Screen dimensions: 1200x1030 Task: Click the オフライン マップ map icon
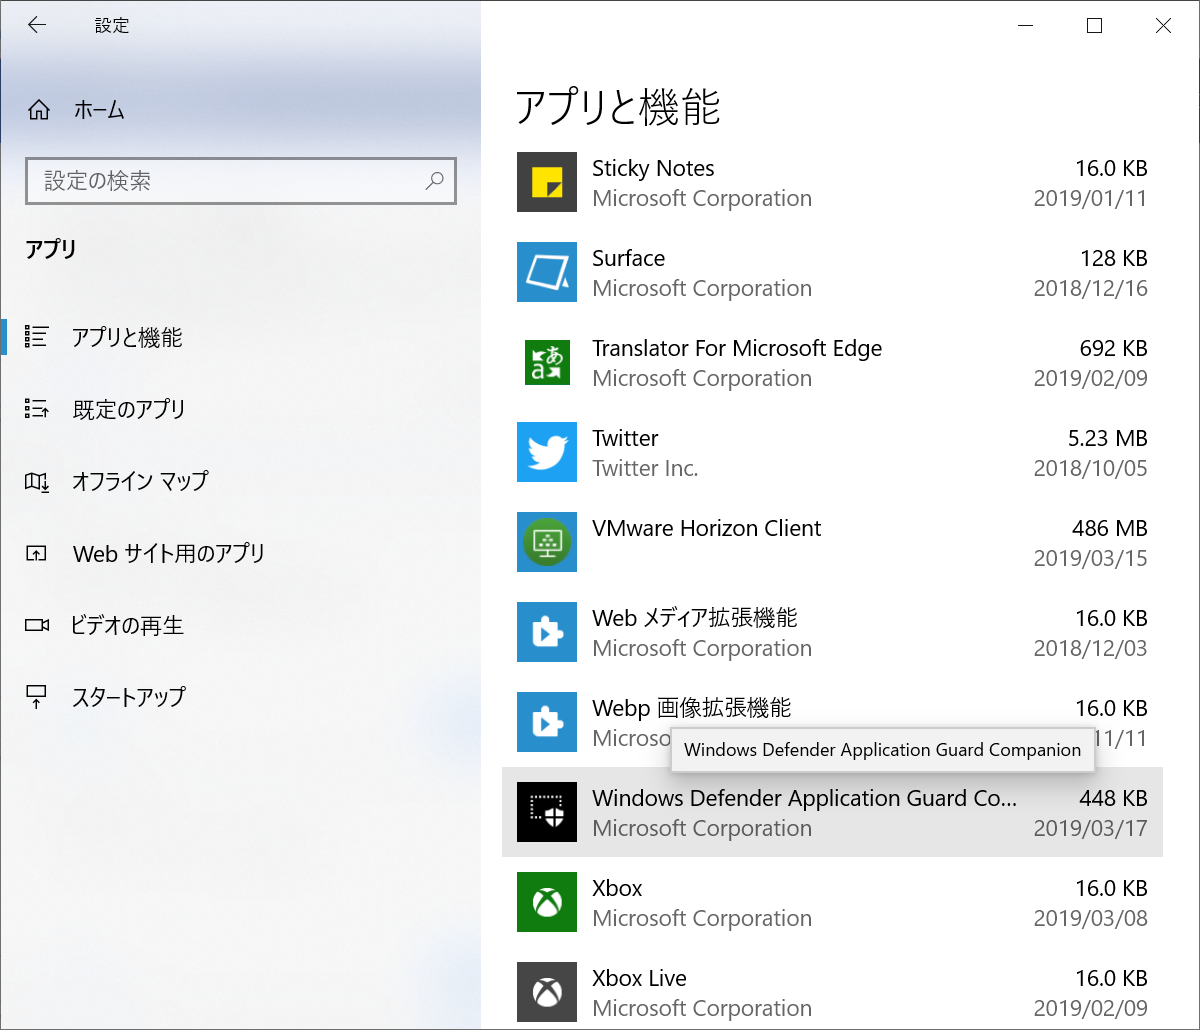pos(36,481)
